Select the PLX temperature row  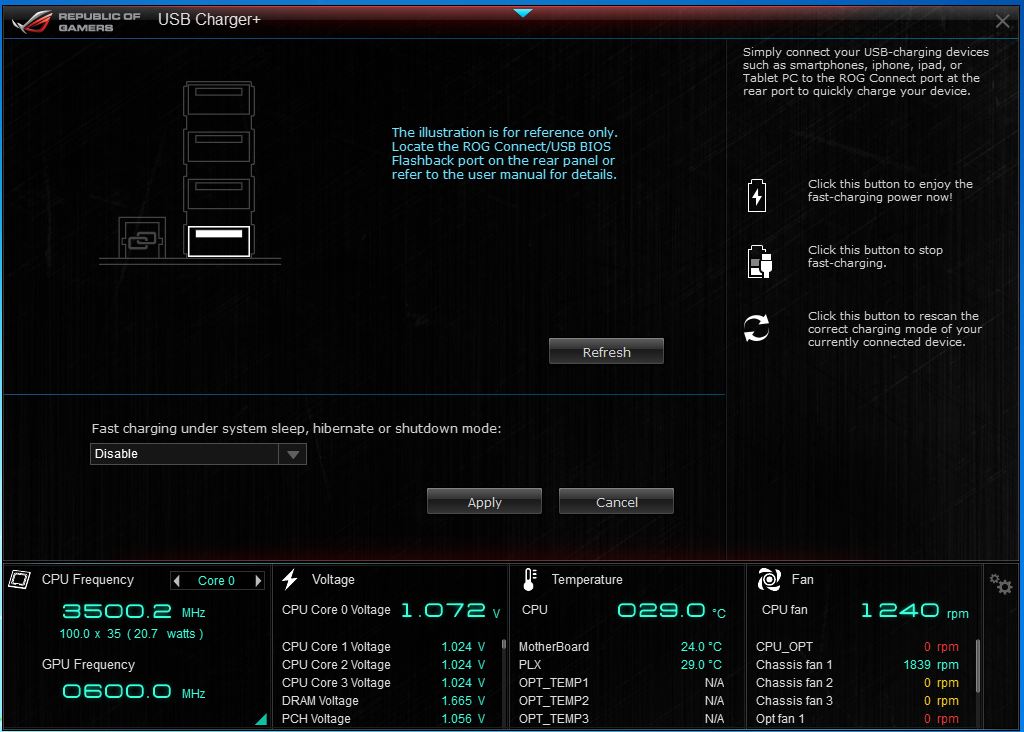[620, 665]
